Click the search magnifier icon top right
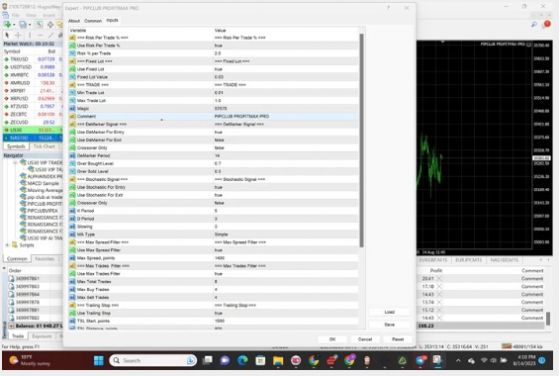Viewport: 560px width, 376px height. [x=534, y=24]
